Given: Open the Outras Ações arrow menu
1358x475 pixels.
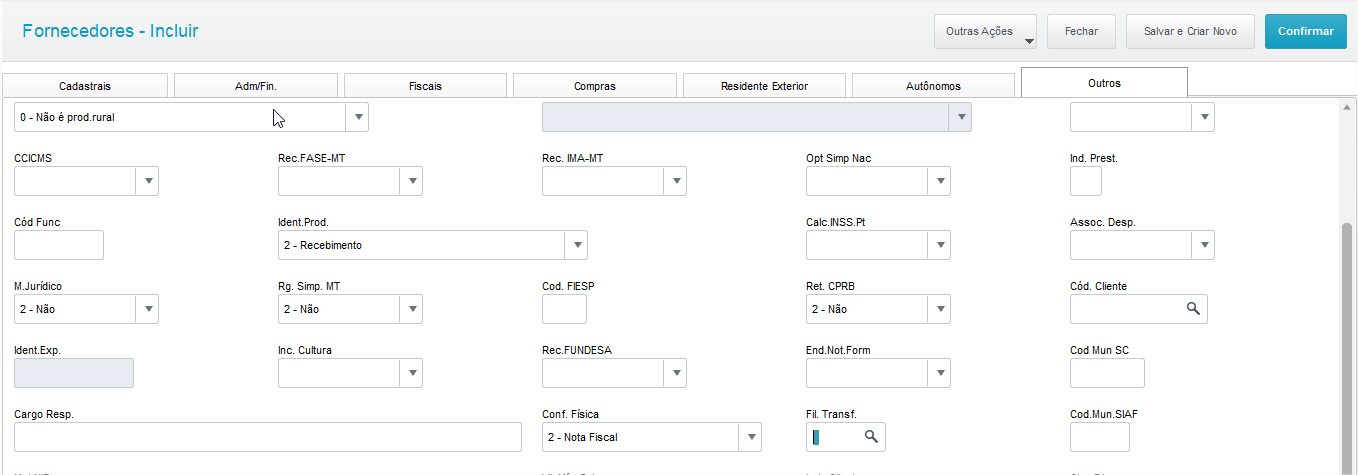Looking at the screenshot, I should pyautogui.click(x=1028, y=40).
